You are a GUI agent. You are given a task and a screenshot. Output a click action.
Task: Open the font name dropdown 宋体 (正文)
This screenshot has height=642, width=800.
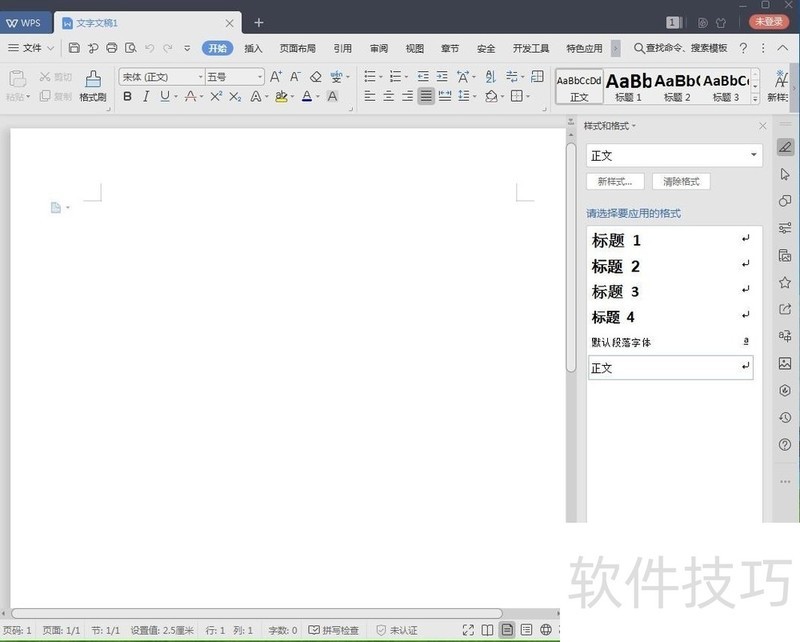point(160,77)
